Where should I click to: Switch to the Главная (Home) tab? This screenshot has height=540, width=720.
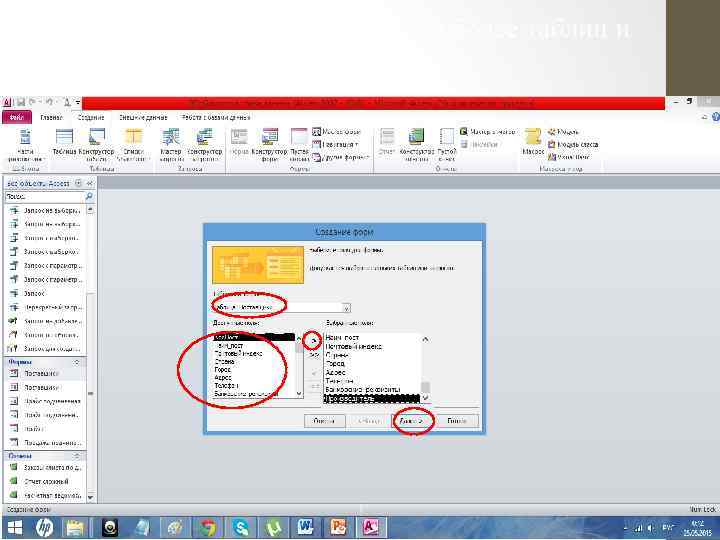[51, 118]
